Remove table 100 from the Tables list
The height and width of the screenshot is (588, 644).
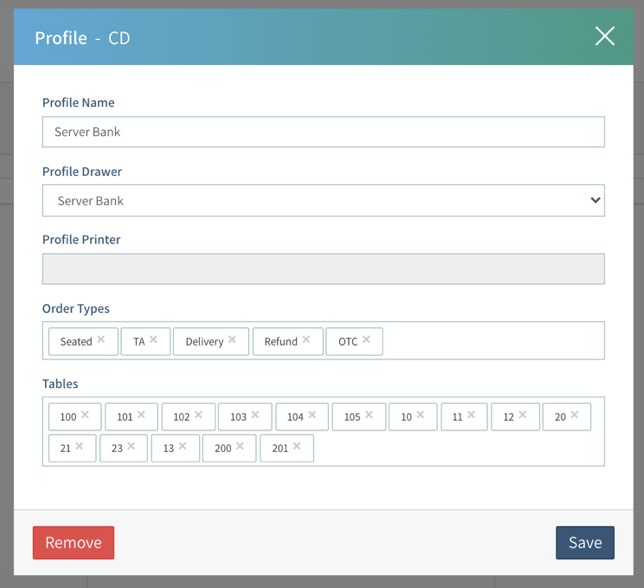pyautogui.click(x=85, y=415)
